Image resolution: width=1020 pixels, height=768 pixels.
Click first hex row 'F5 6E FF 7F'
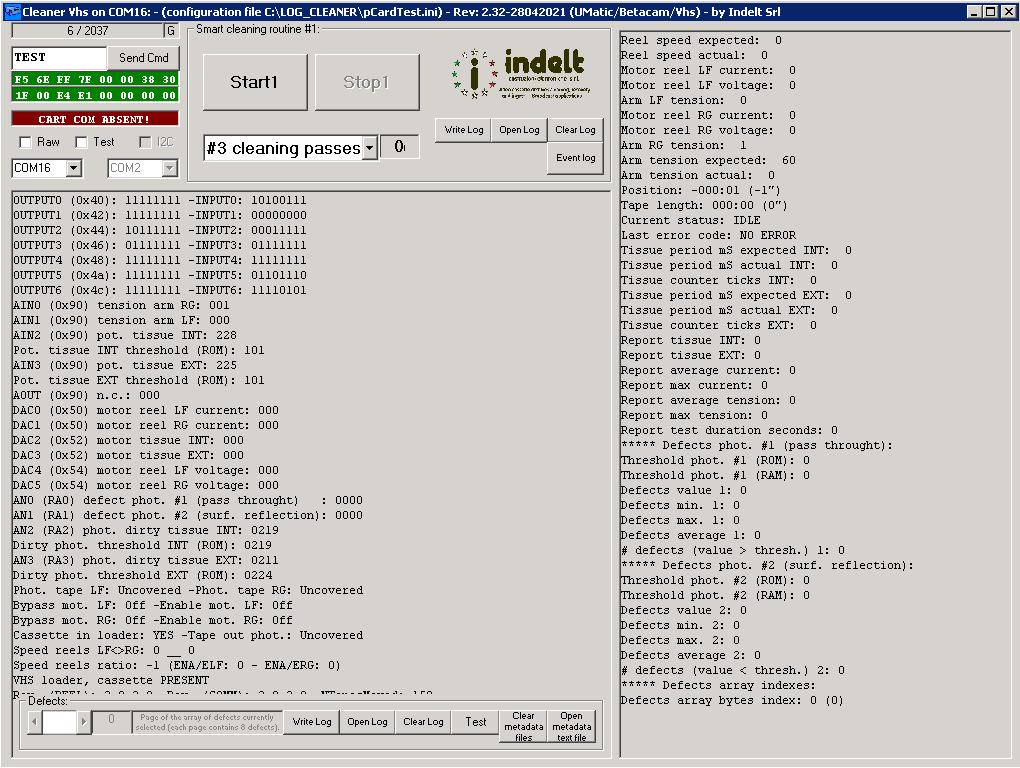click(95, 79)
